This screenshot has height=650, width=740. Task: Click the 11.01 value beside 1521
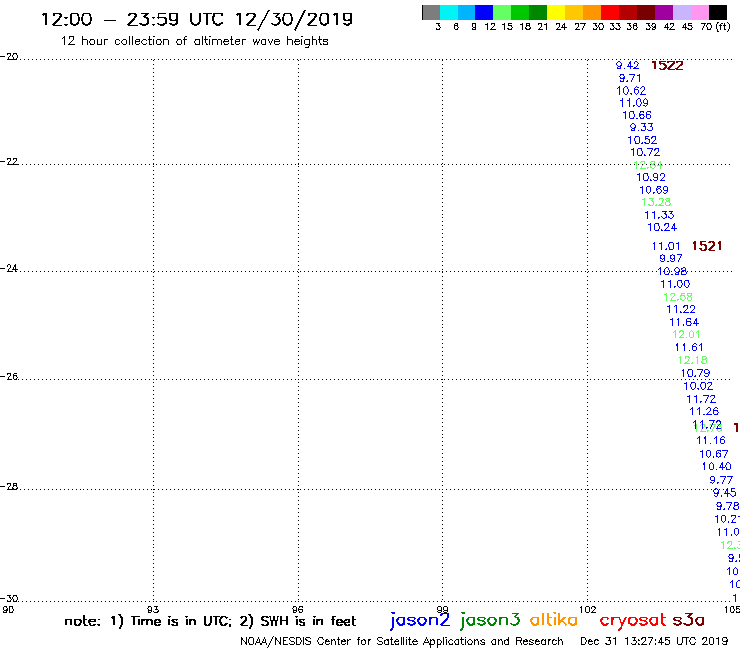pos(666,246)
